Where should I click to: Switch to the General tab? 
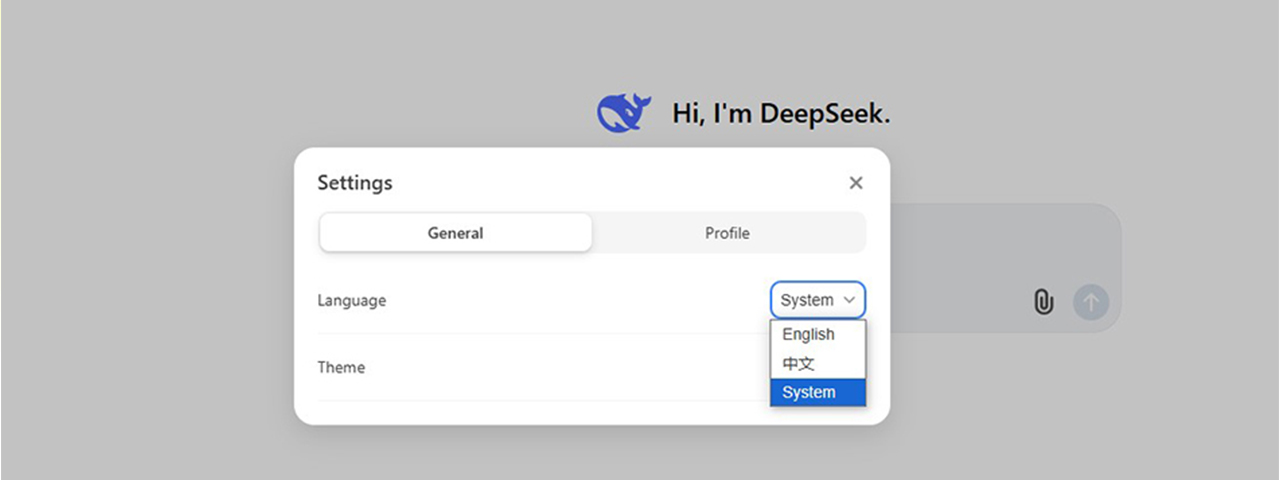pos(456,233)
